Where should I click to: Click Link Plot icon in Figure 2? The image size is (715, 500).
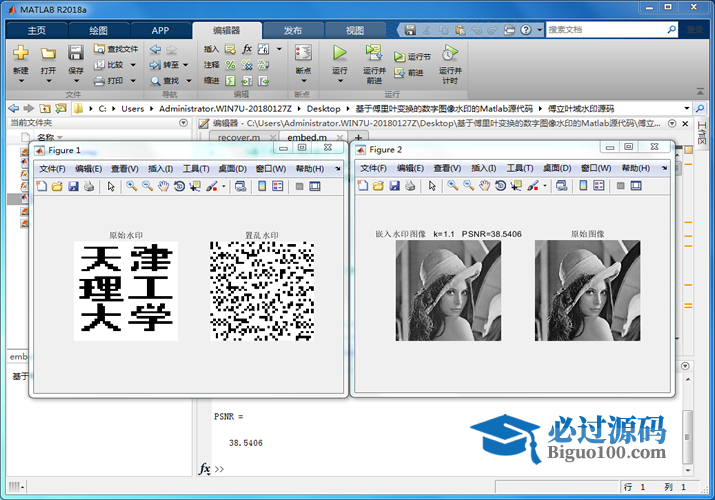click(x=562, y=186)
